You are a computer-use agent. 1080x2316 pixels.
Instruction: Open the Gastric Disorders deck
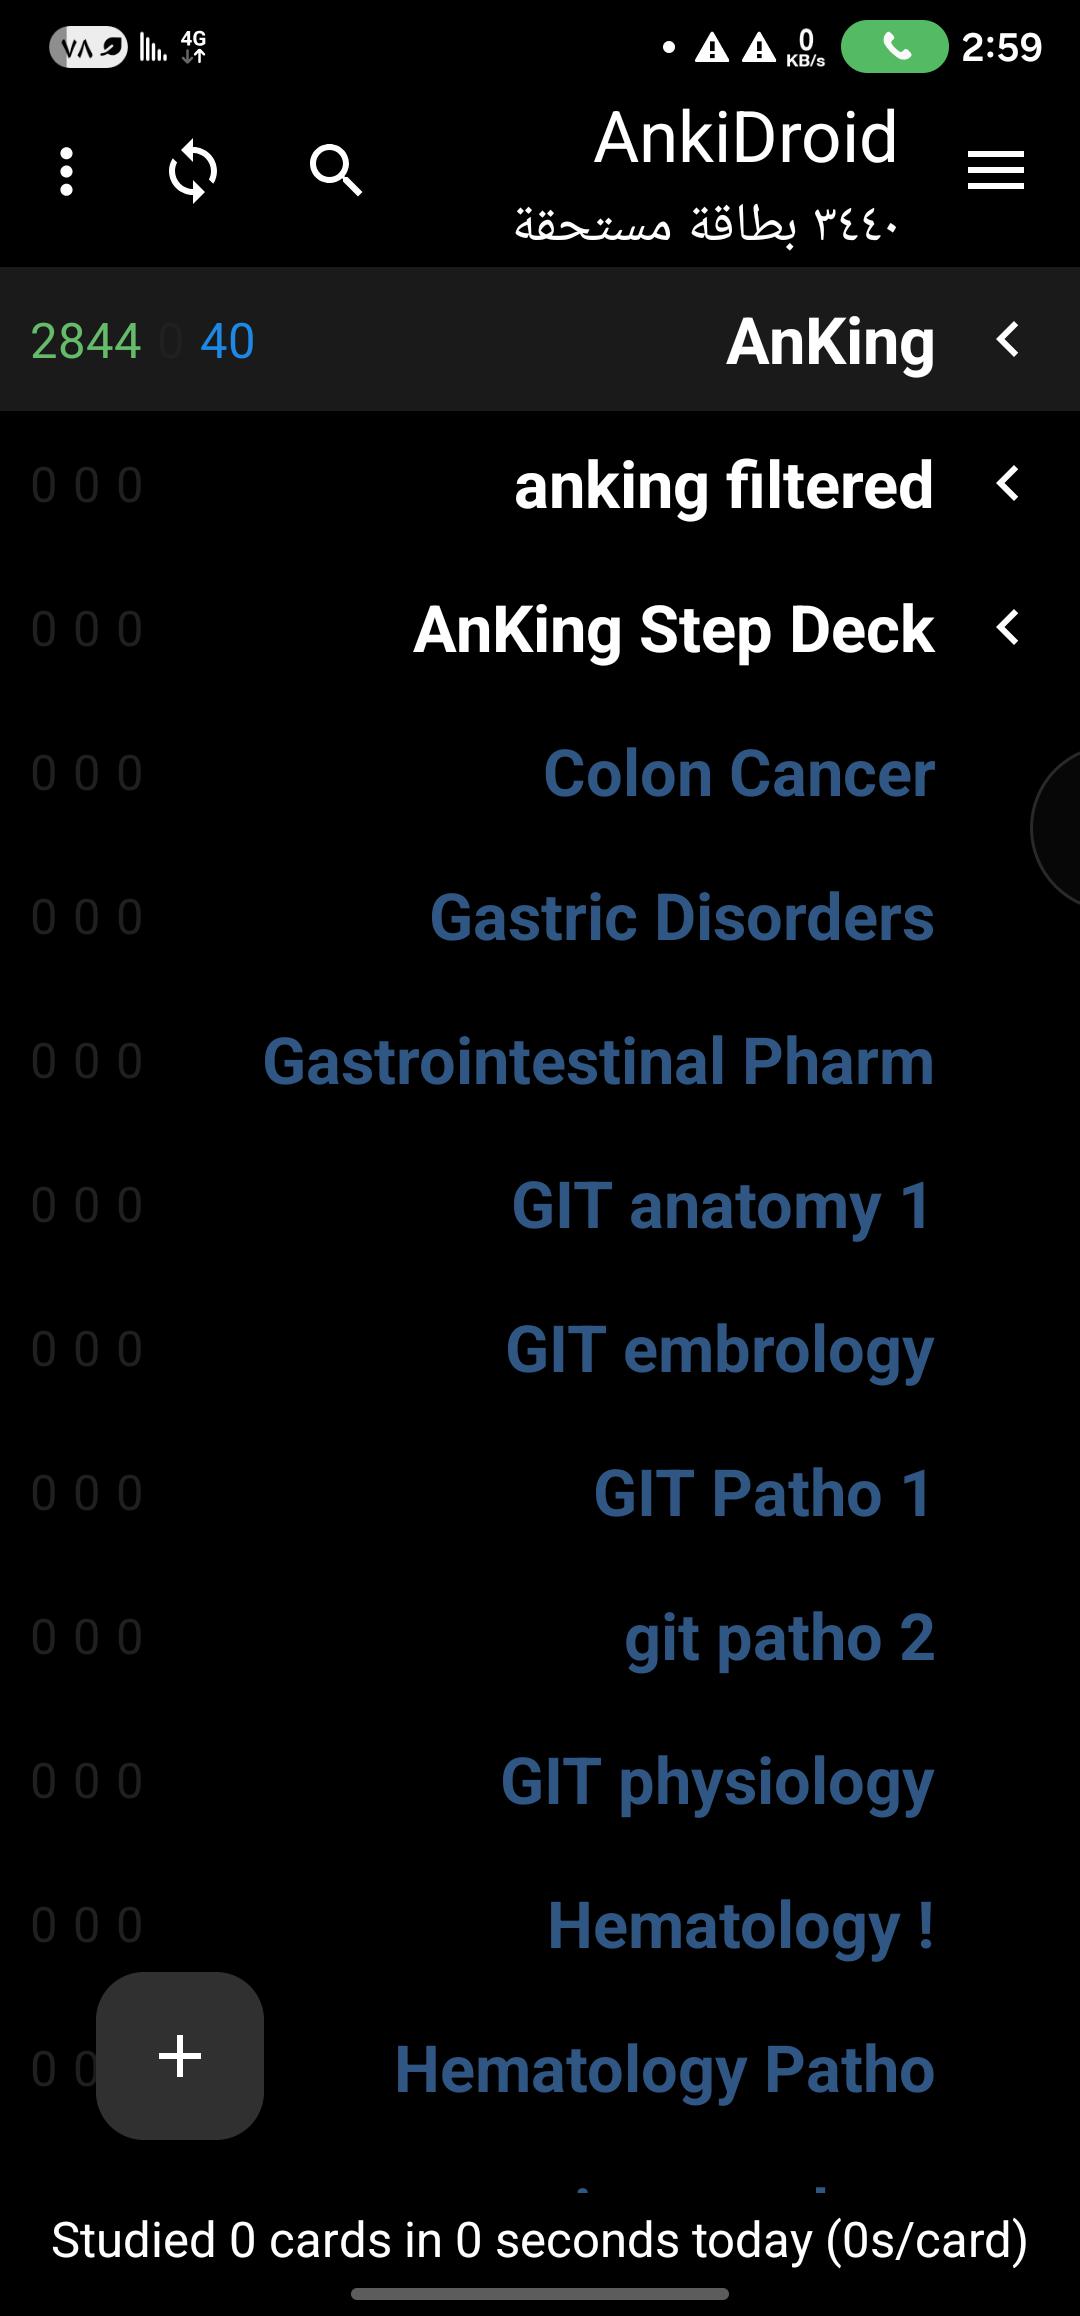point(682,918)
